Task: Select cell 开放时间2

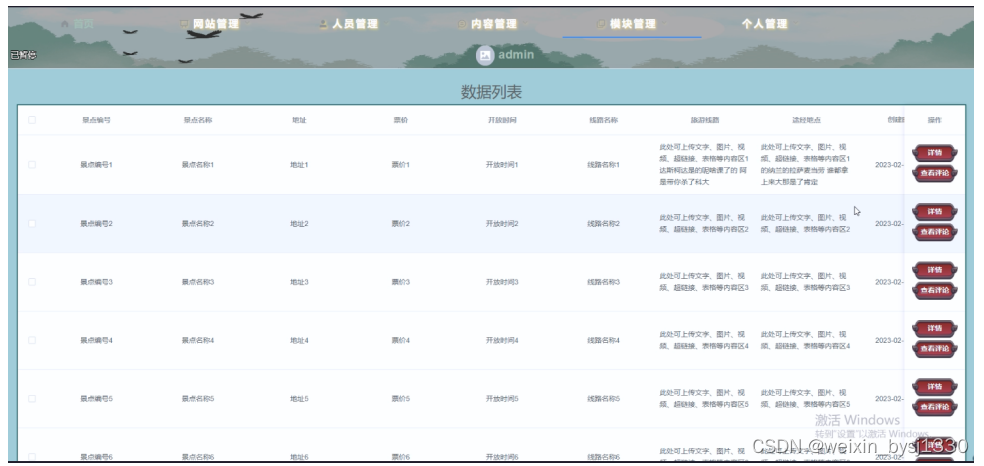Action: point(502,223)
